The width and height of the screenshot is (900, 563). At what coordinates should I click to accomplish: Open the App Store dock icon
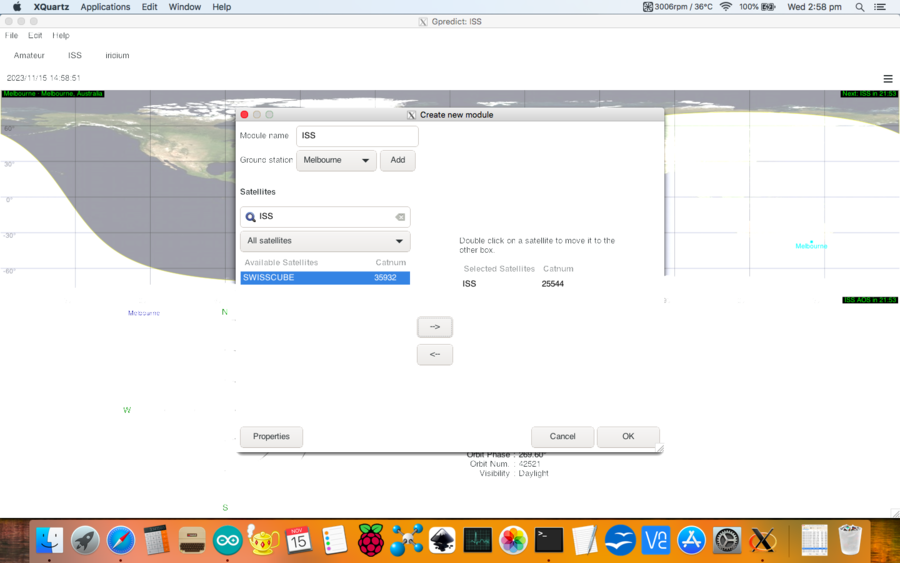(691, 540)
